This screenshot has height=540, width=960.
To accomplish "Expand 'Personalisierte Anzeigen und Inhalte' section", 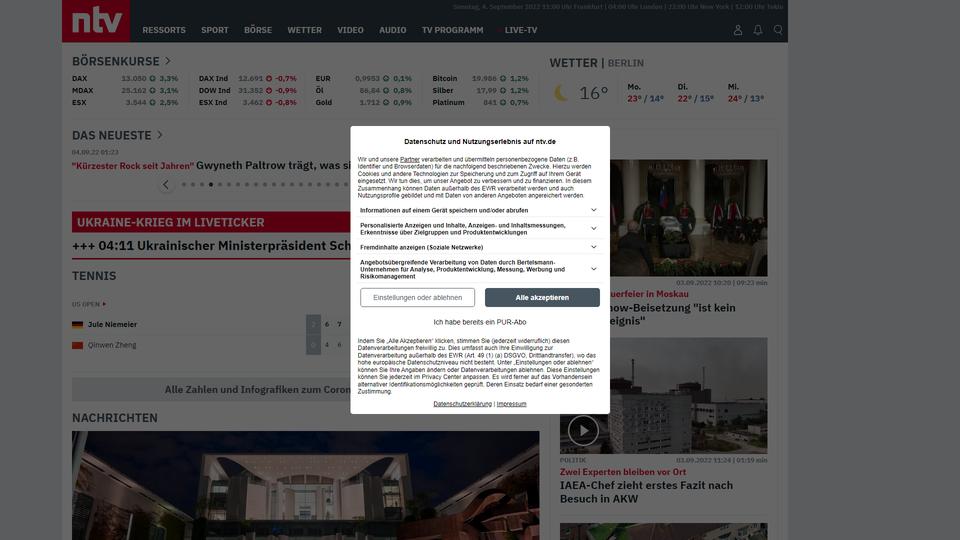I will click(x=479, y=229).
